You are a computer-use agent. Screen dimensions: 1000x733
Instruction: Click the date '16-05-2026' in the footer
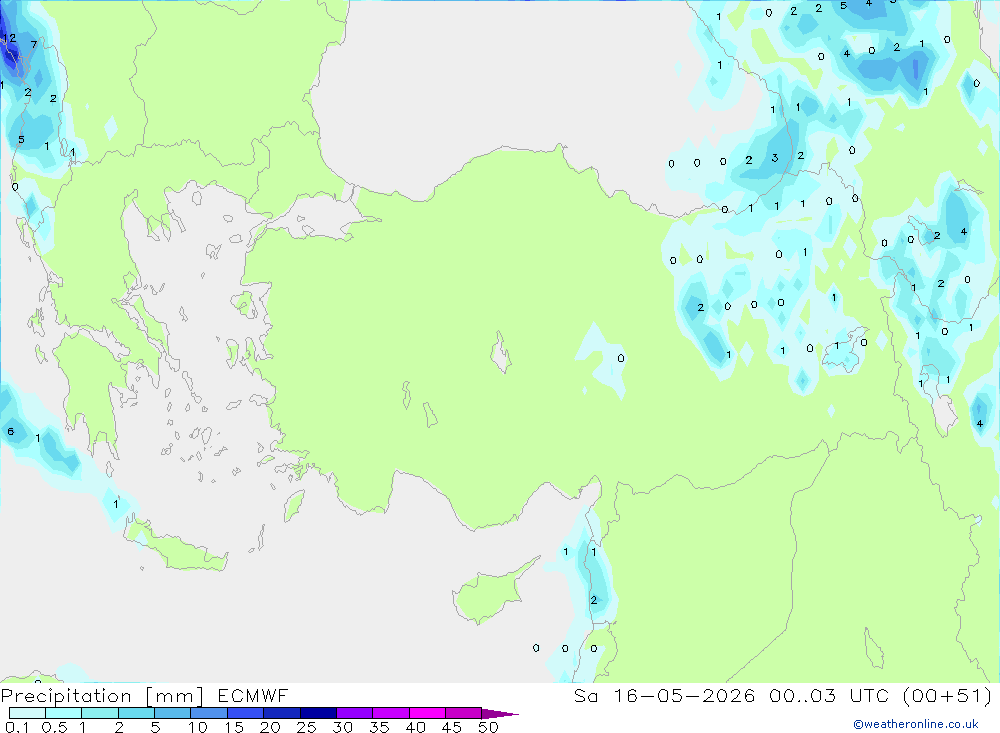coord(684,696)
